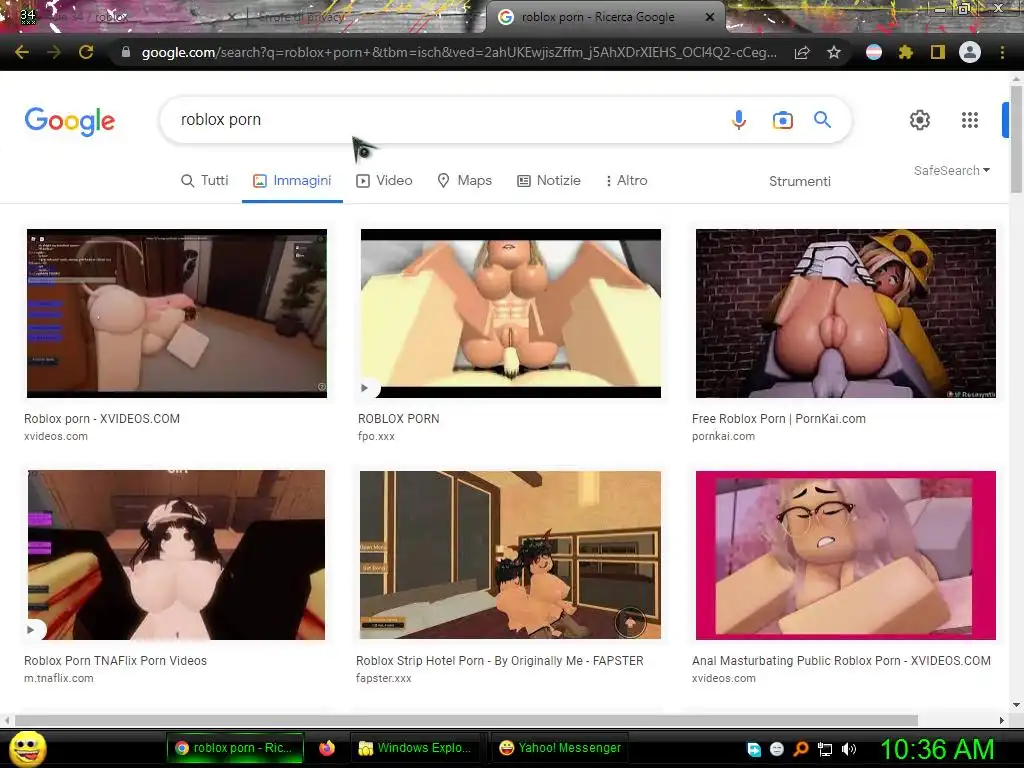Click the share page icon in address bar
The height and width of the screenshot is (768, 1024).
[x=802, y=52]
